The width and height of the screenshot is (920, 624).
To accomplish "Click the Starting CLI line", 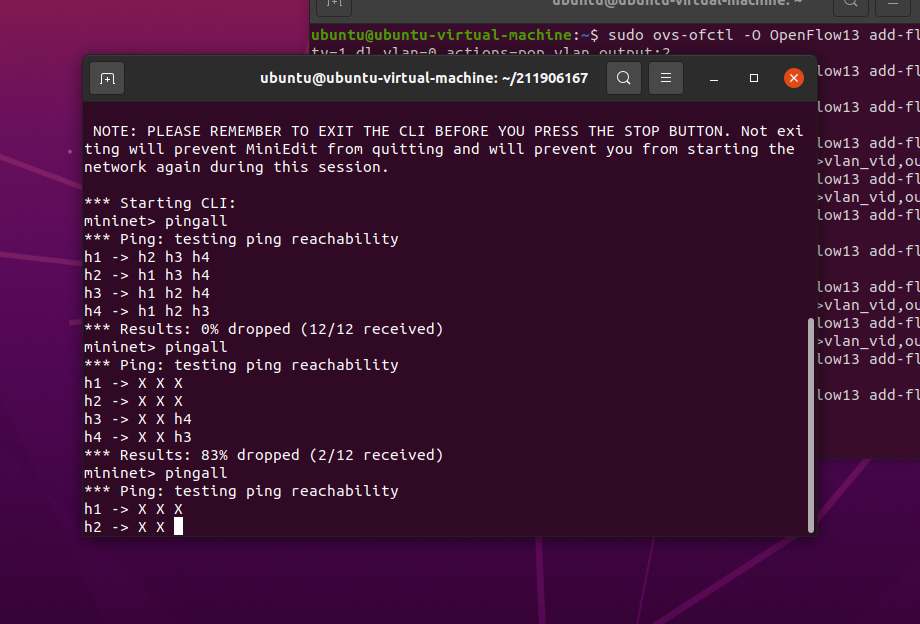I will point(160,203).
